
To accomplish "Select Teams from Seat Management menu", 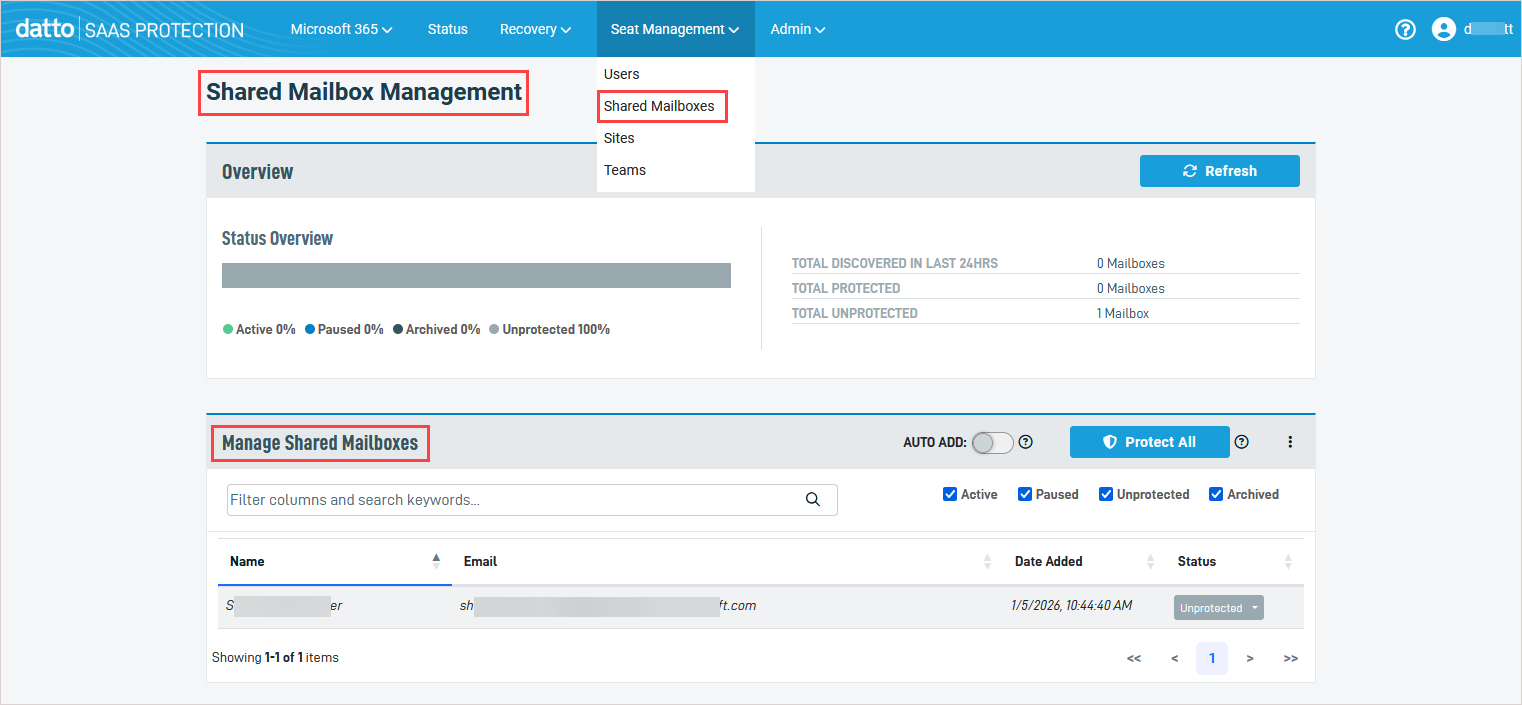I will (x=625, y=170).
